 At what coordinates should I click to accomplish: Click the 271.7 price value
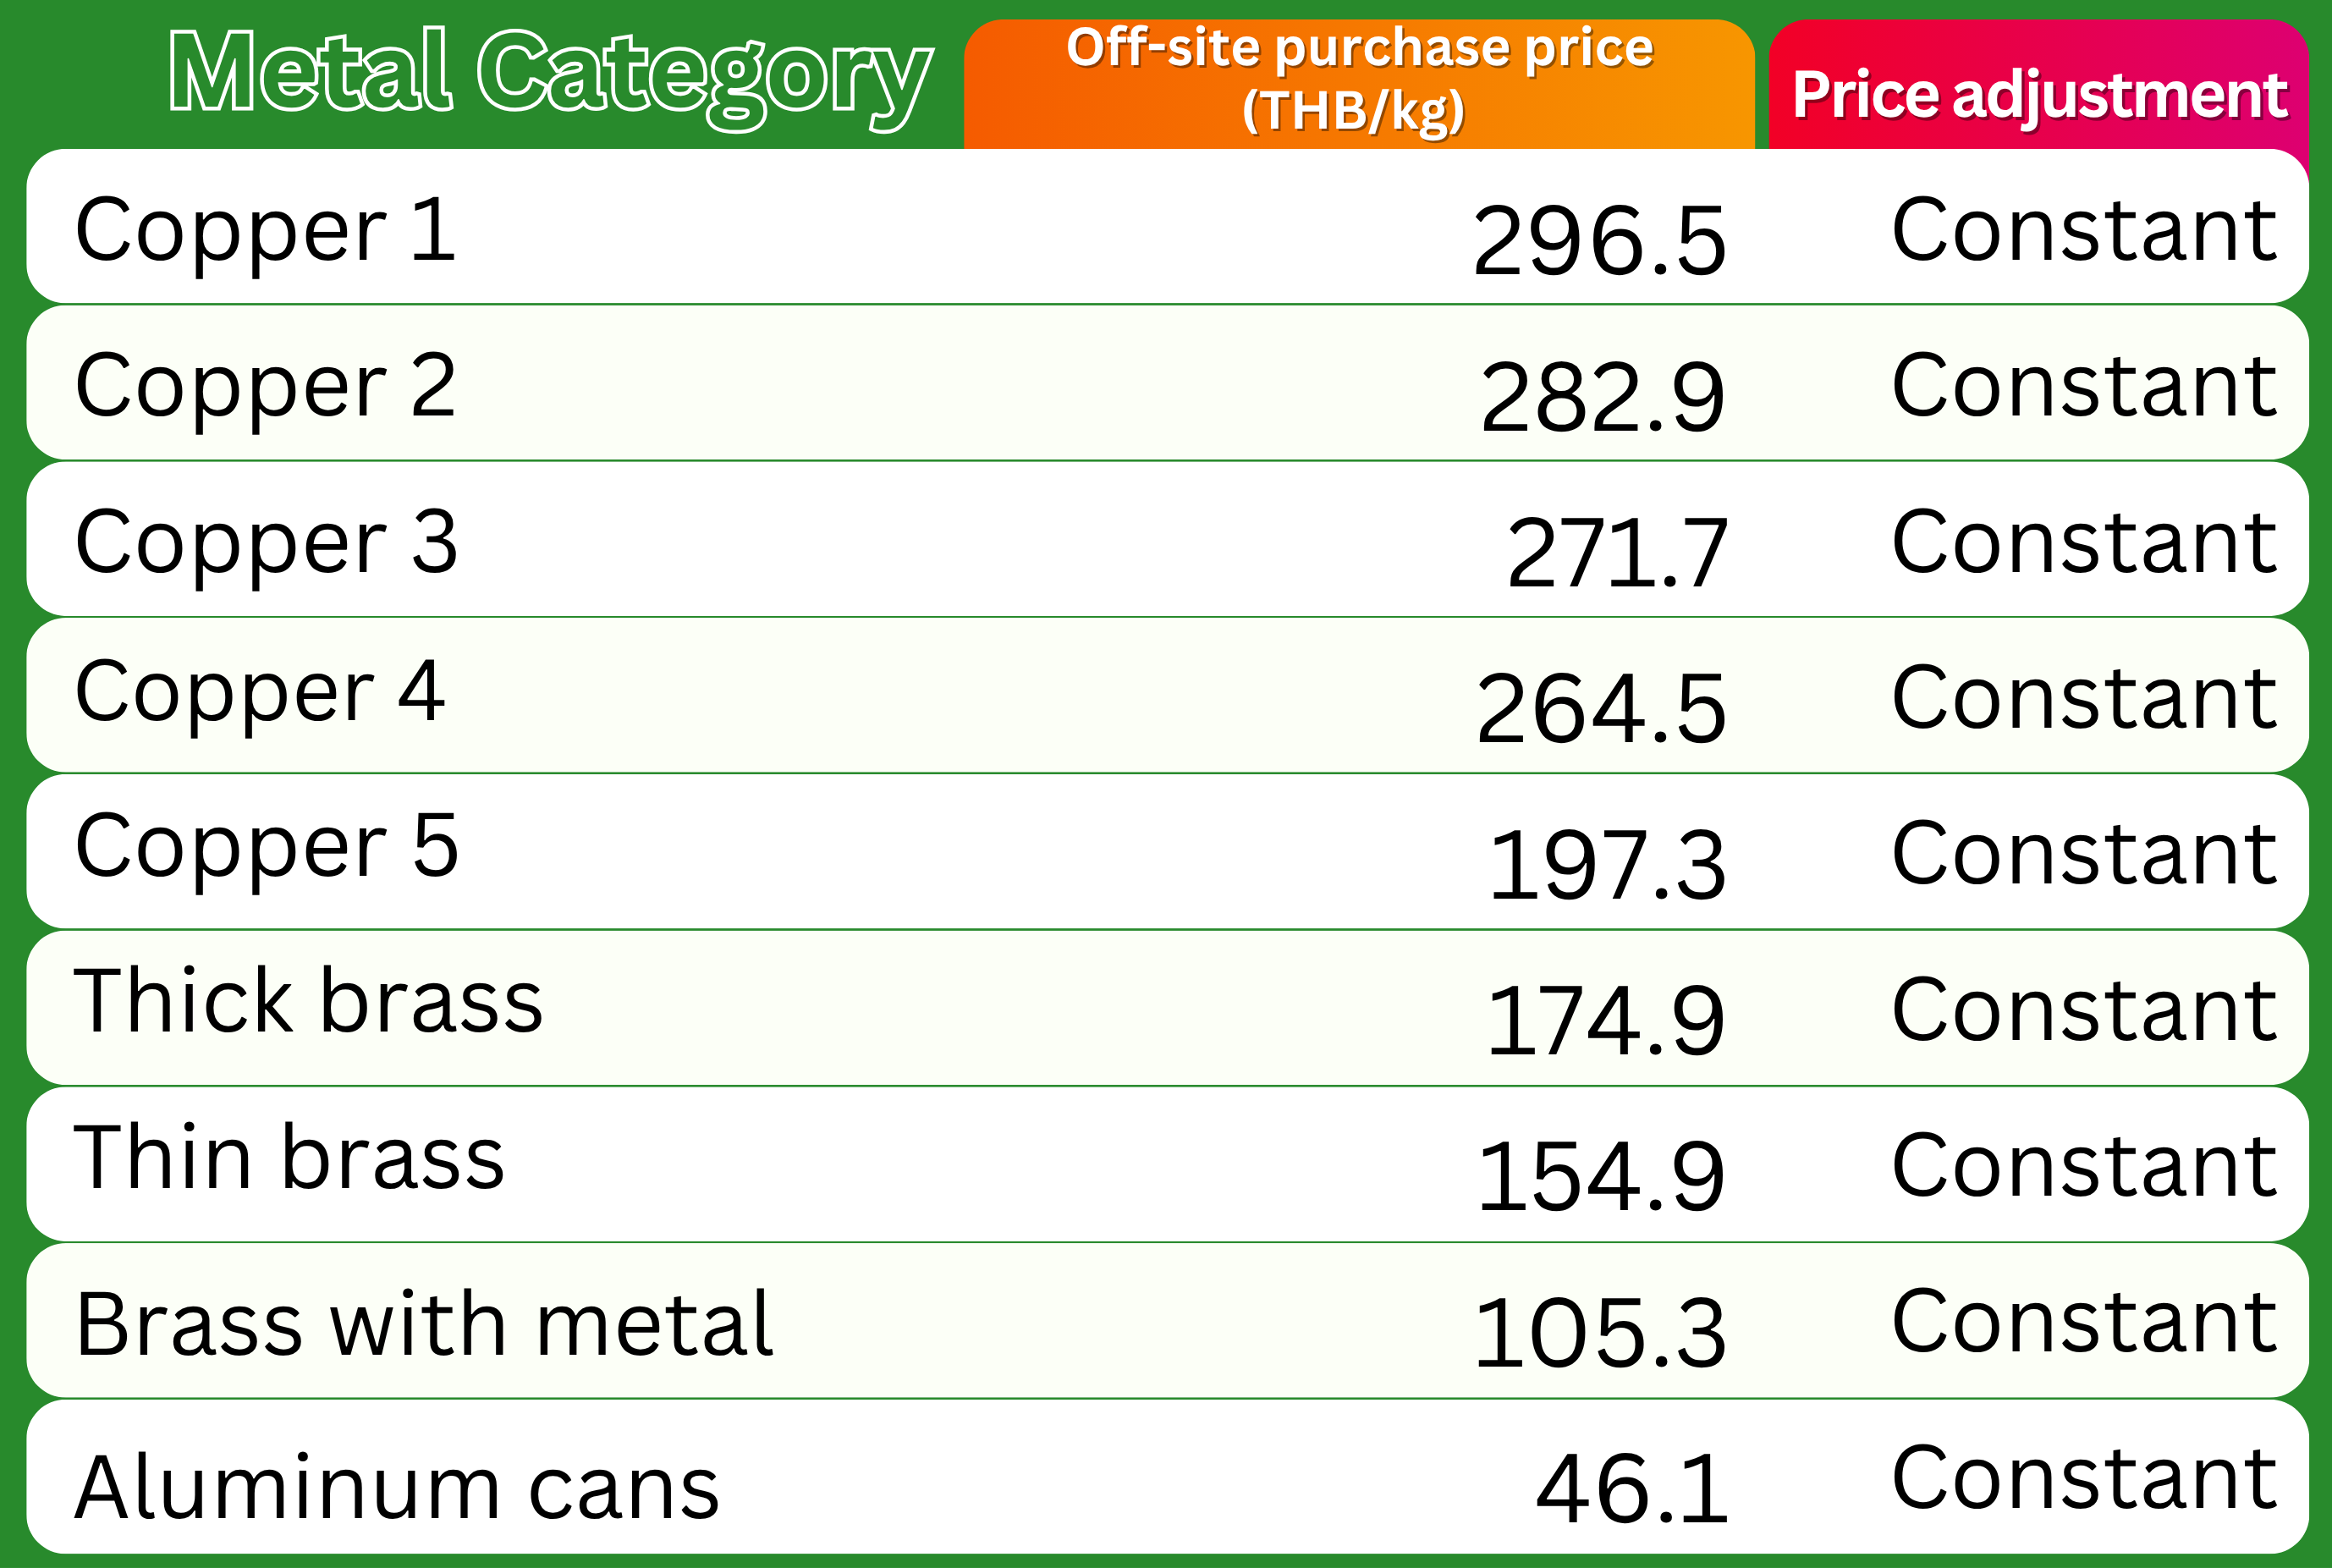tap(1616, 552)
